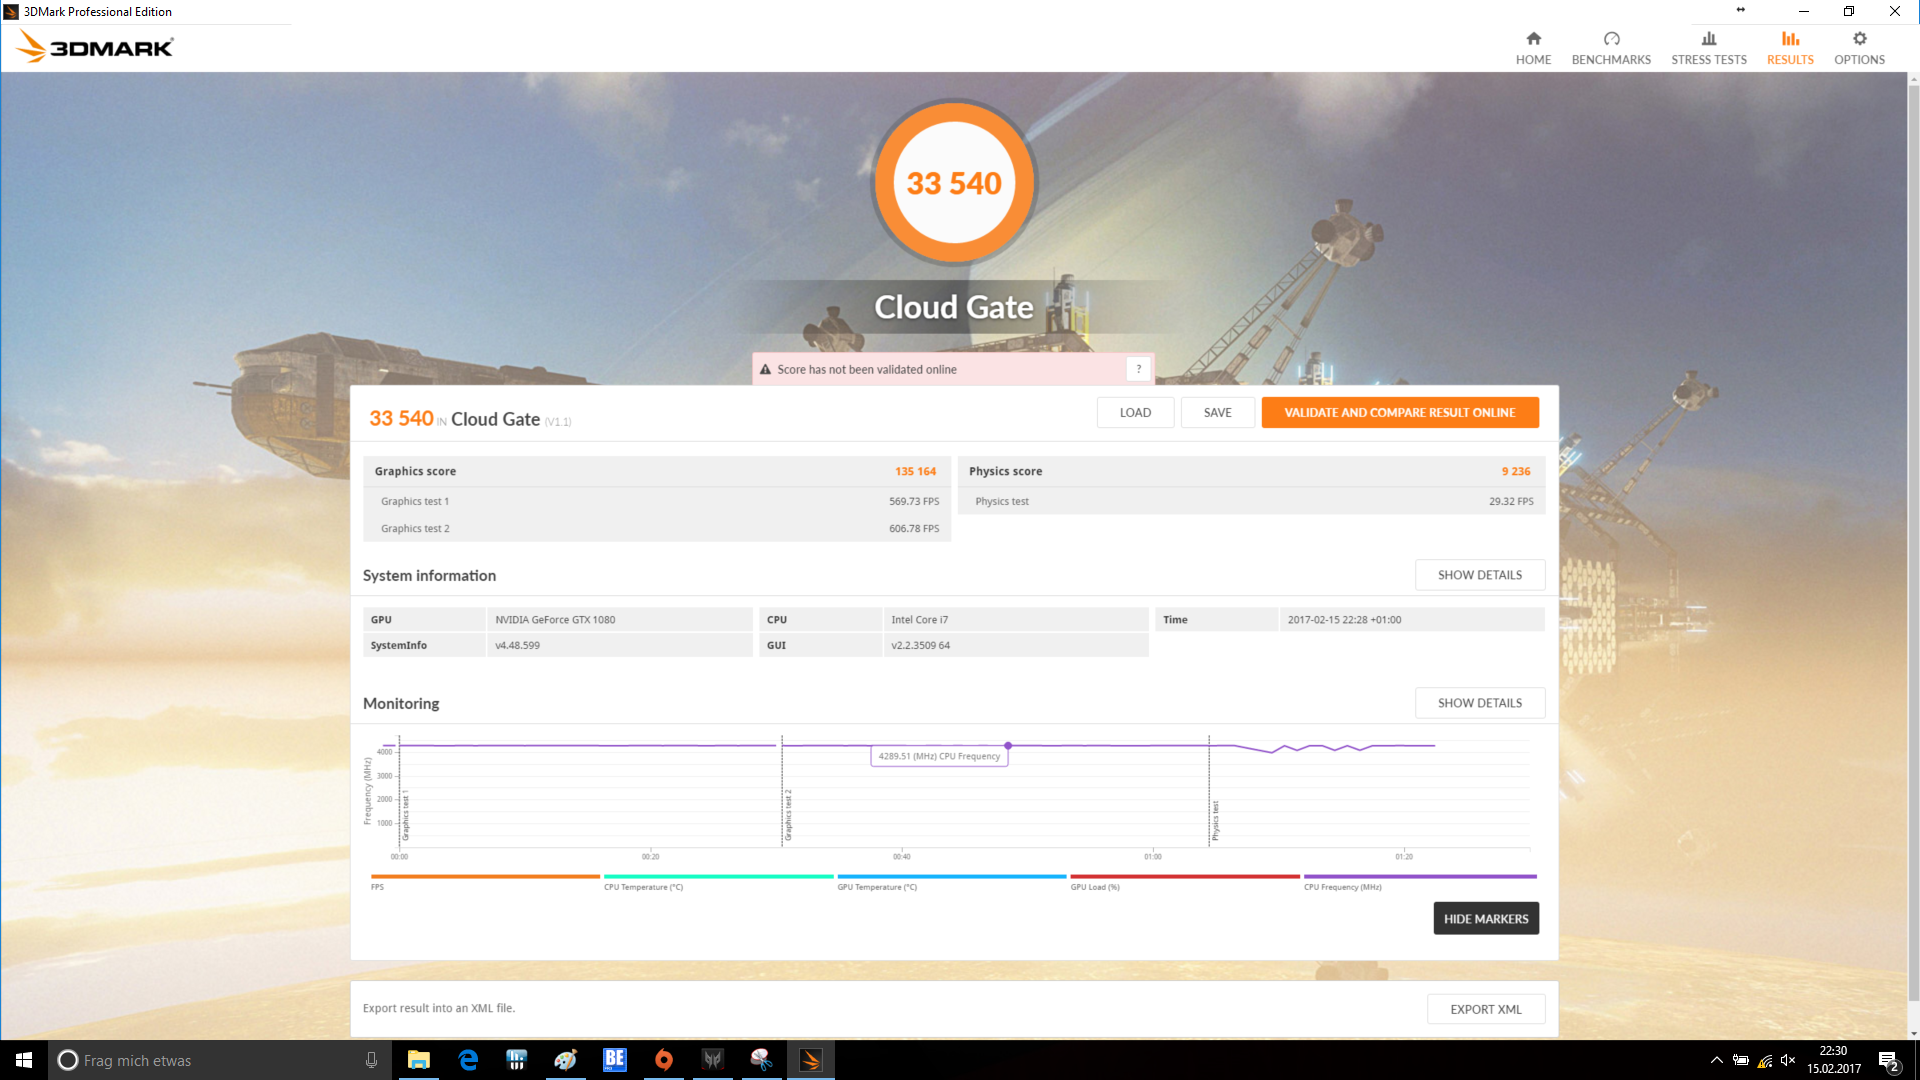The image size is (1920, 1080).
Task: Open the blue BE app in taskbar
Action: coord(615,1060)
